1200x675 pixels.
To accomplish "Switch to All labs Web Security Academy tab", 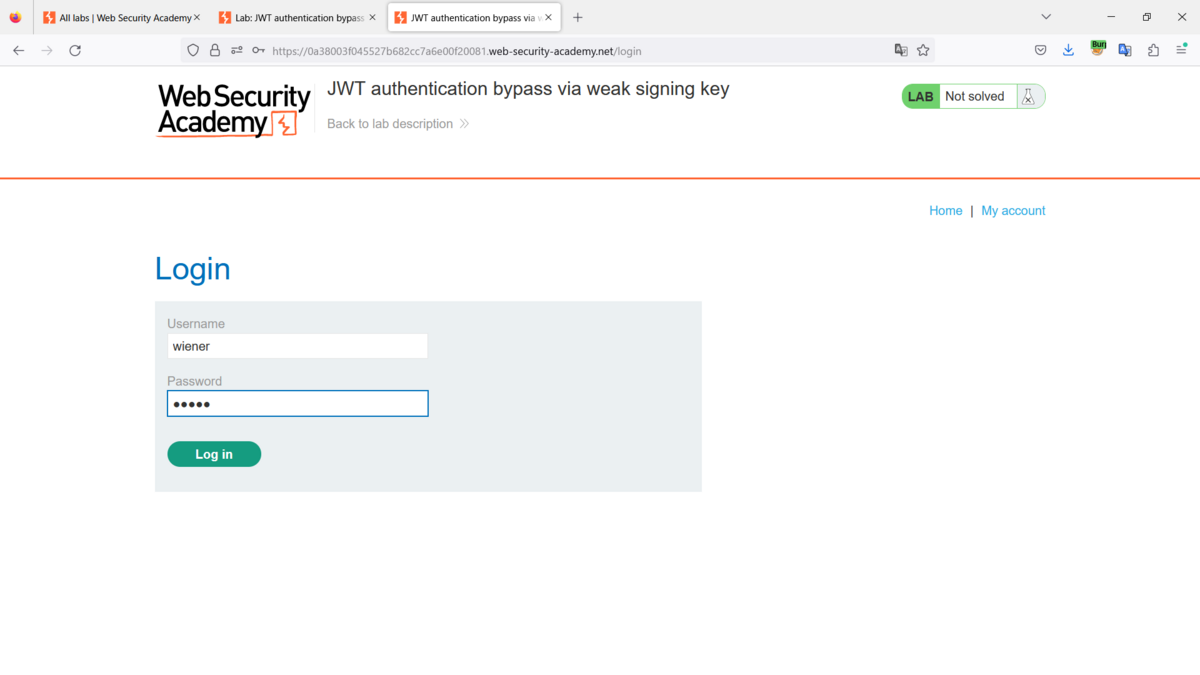I will [120, 17].
